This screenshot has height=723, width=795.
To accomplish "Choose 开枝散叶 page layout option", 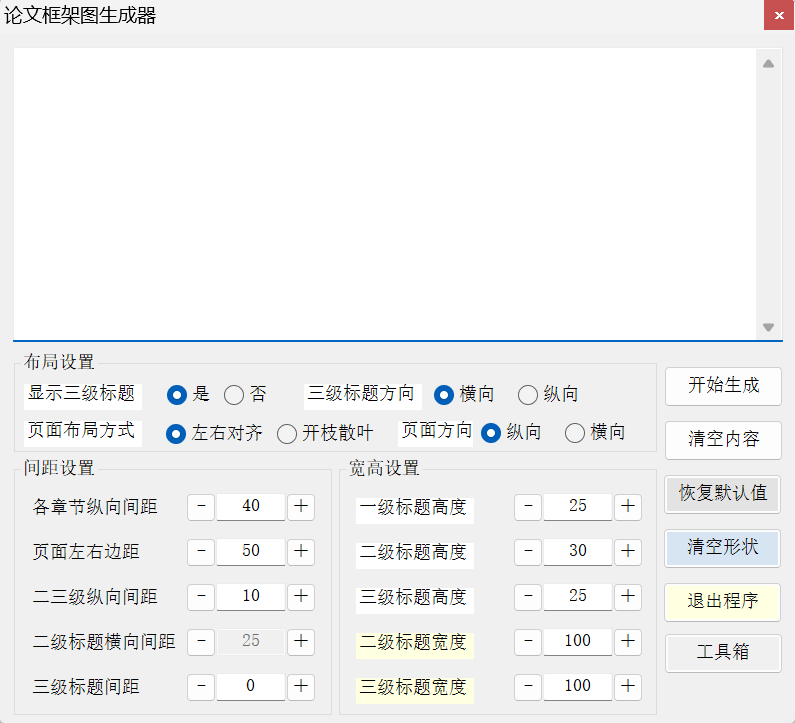I will (x=287, y=434).
